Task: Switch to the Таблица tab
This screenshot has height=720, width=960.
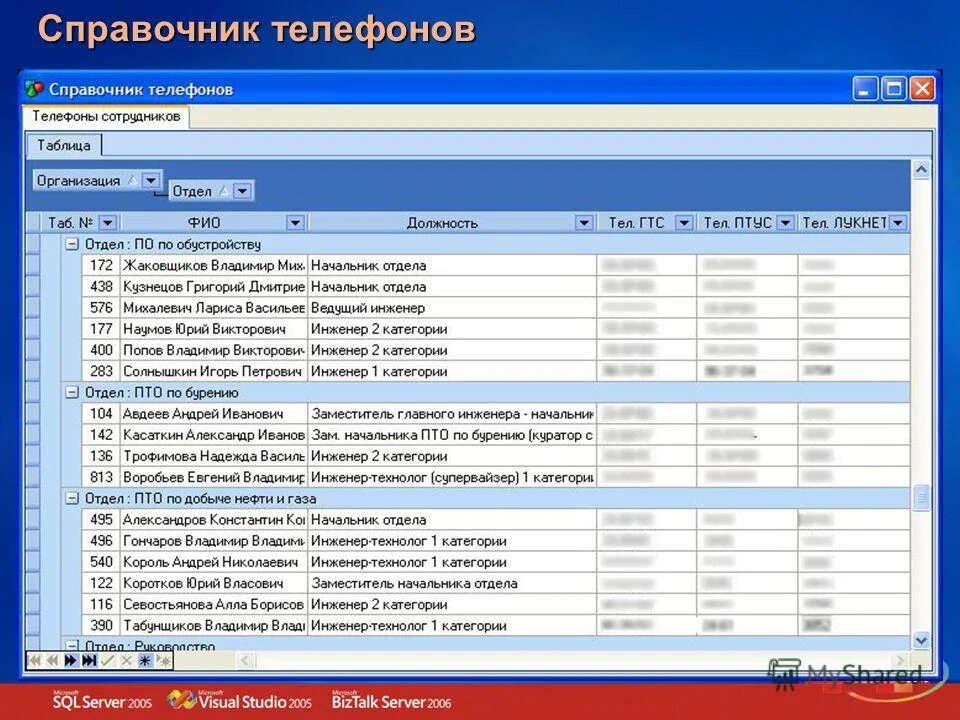Action: pyautogui.click(x=62, y=144)
